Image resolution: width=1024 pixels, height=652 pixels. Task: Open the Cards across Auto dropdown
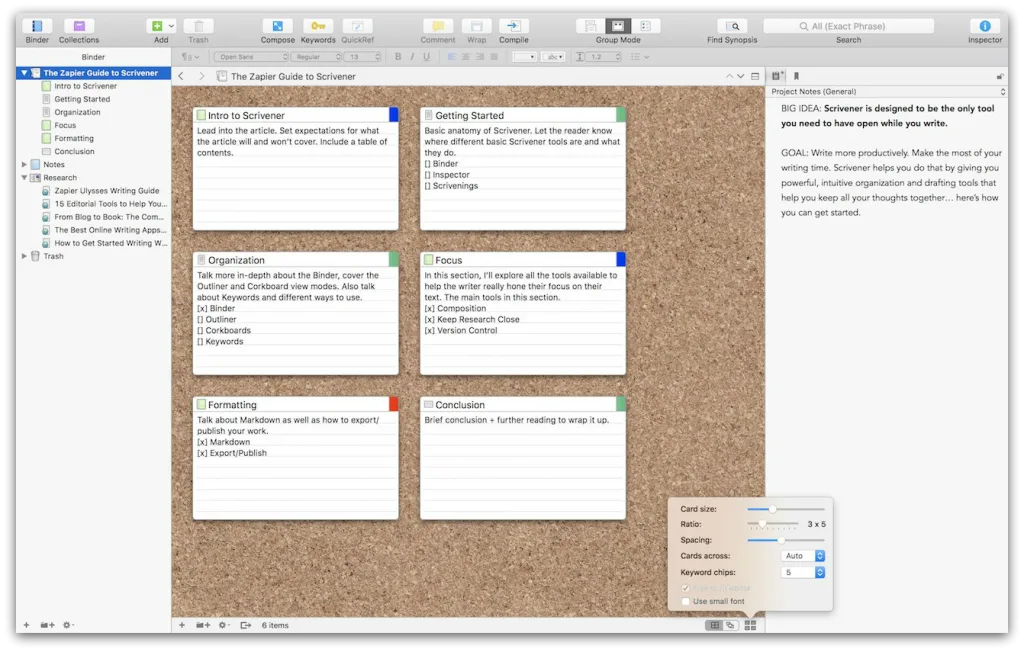[803, 556]
